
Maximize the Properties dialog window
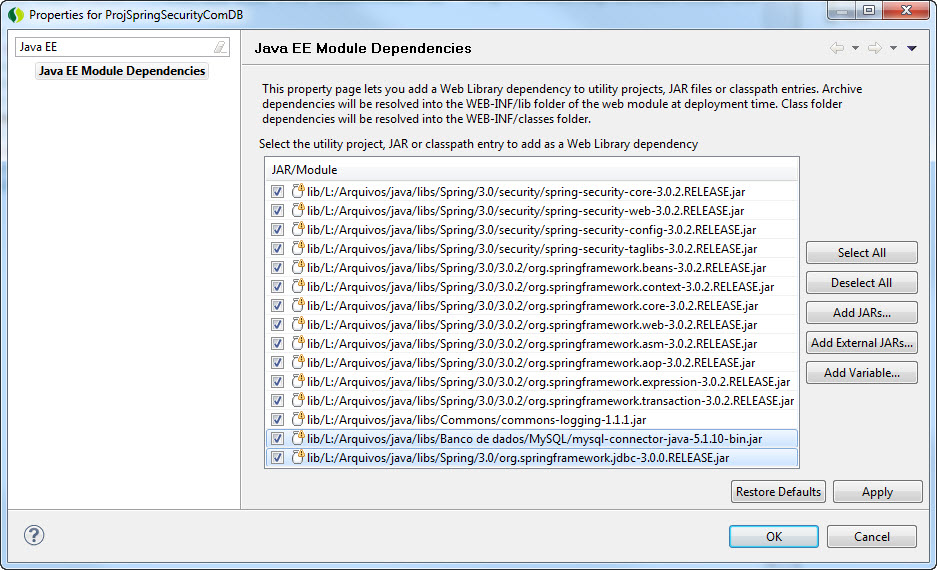click(x=869, y=10)
